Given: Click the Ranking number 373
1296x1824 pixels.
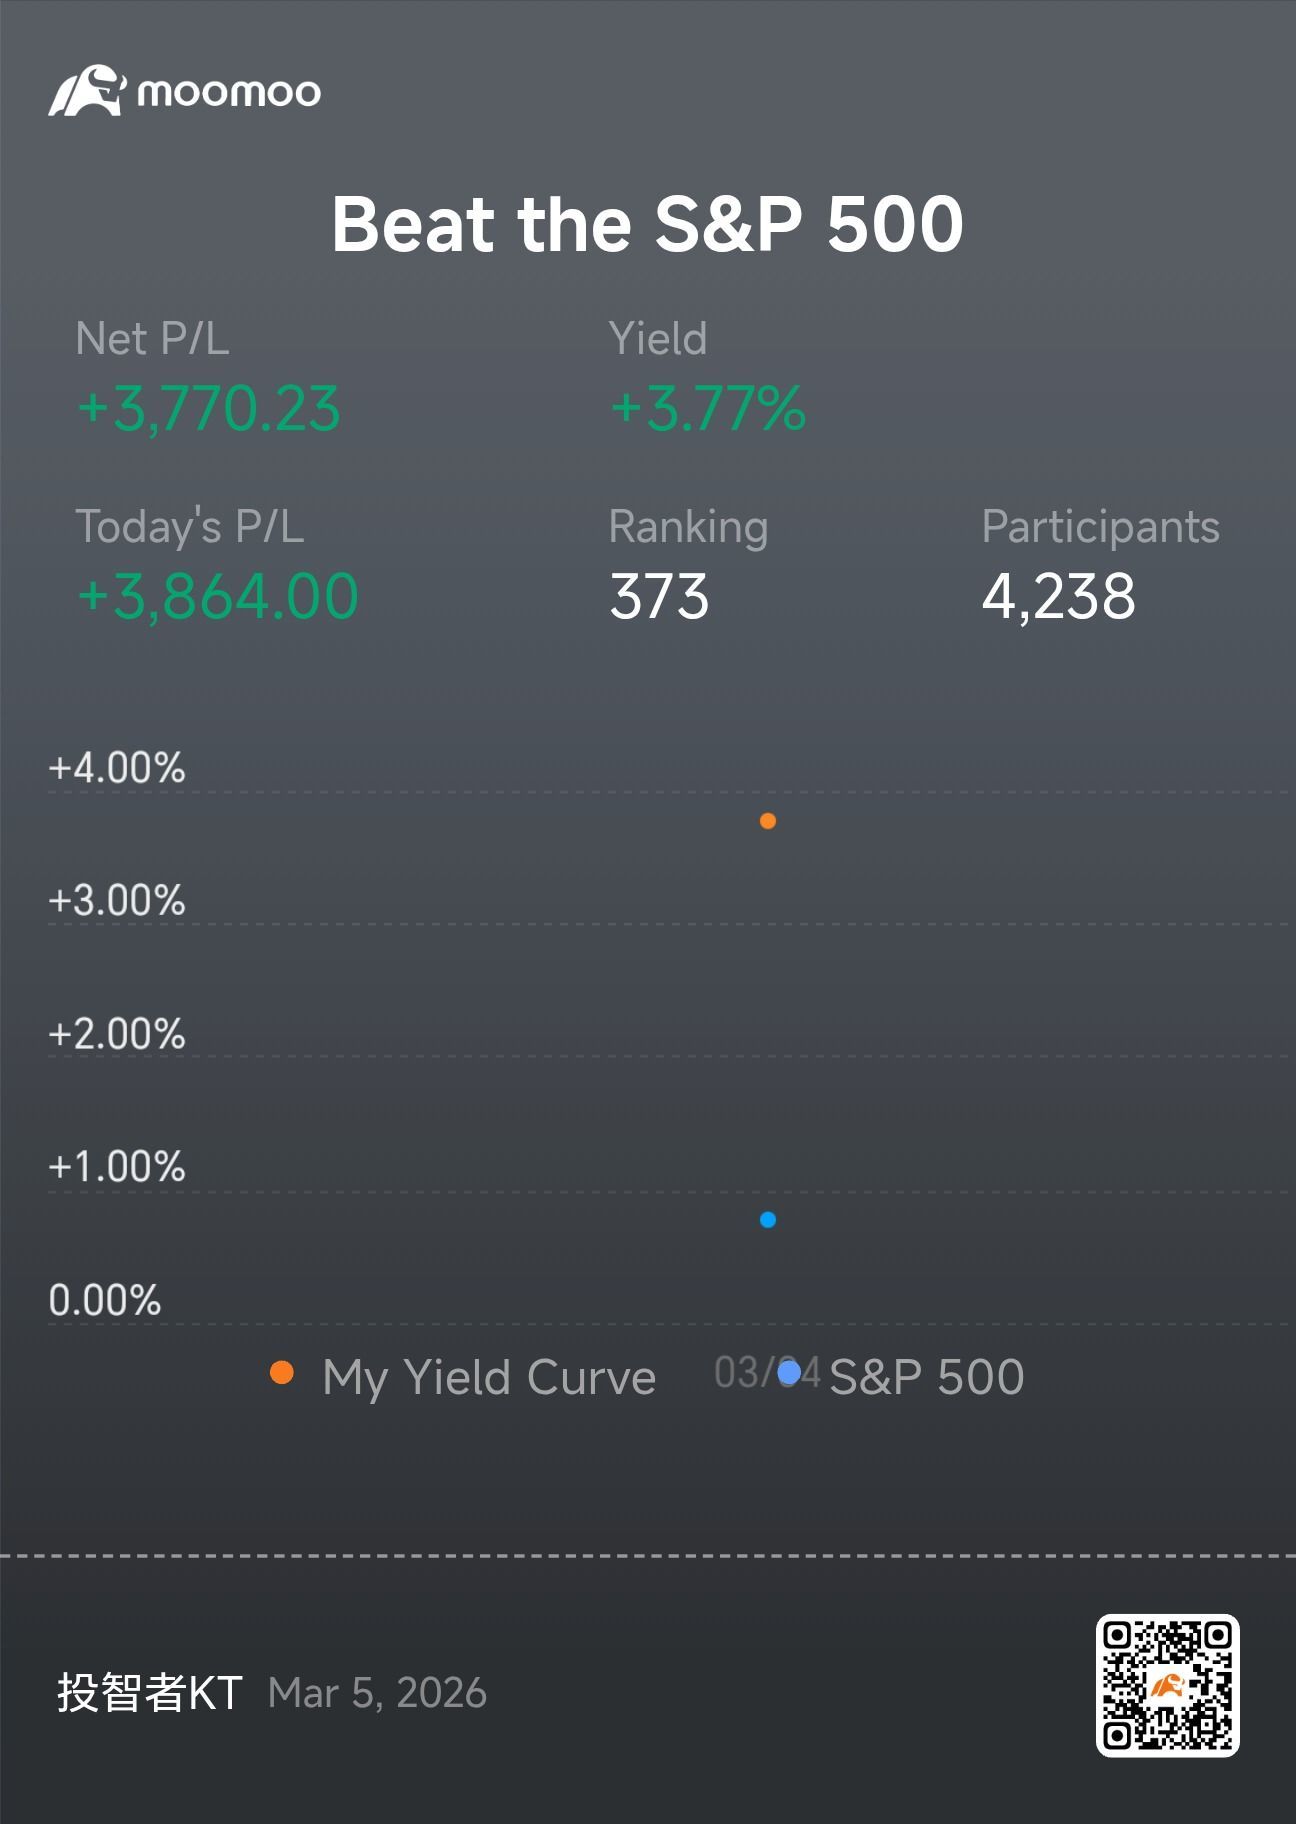Looking at the screenshot, I should tap(659, 597).
